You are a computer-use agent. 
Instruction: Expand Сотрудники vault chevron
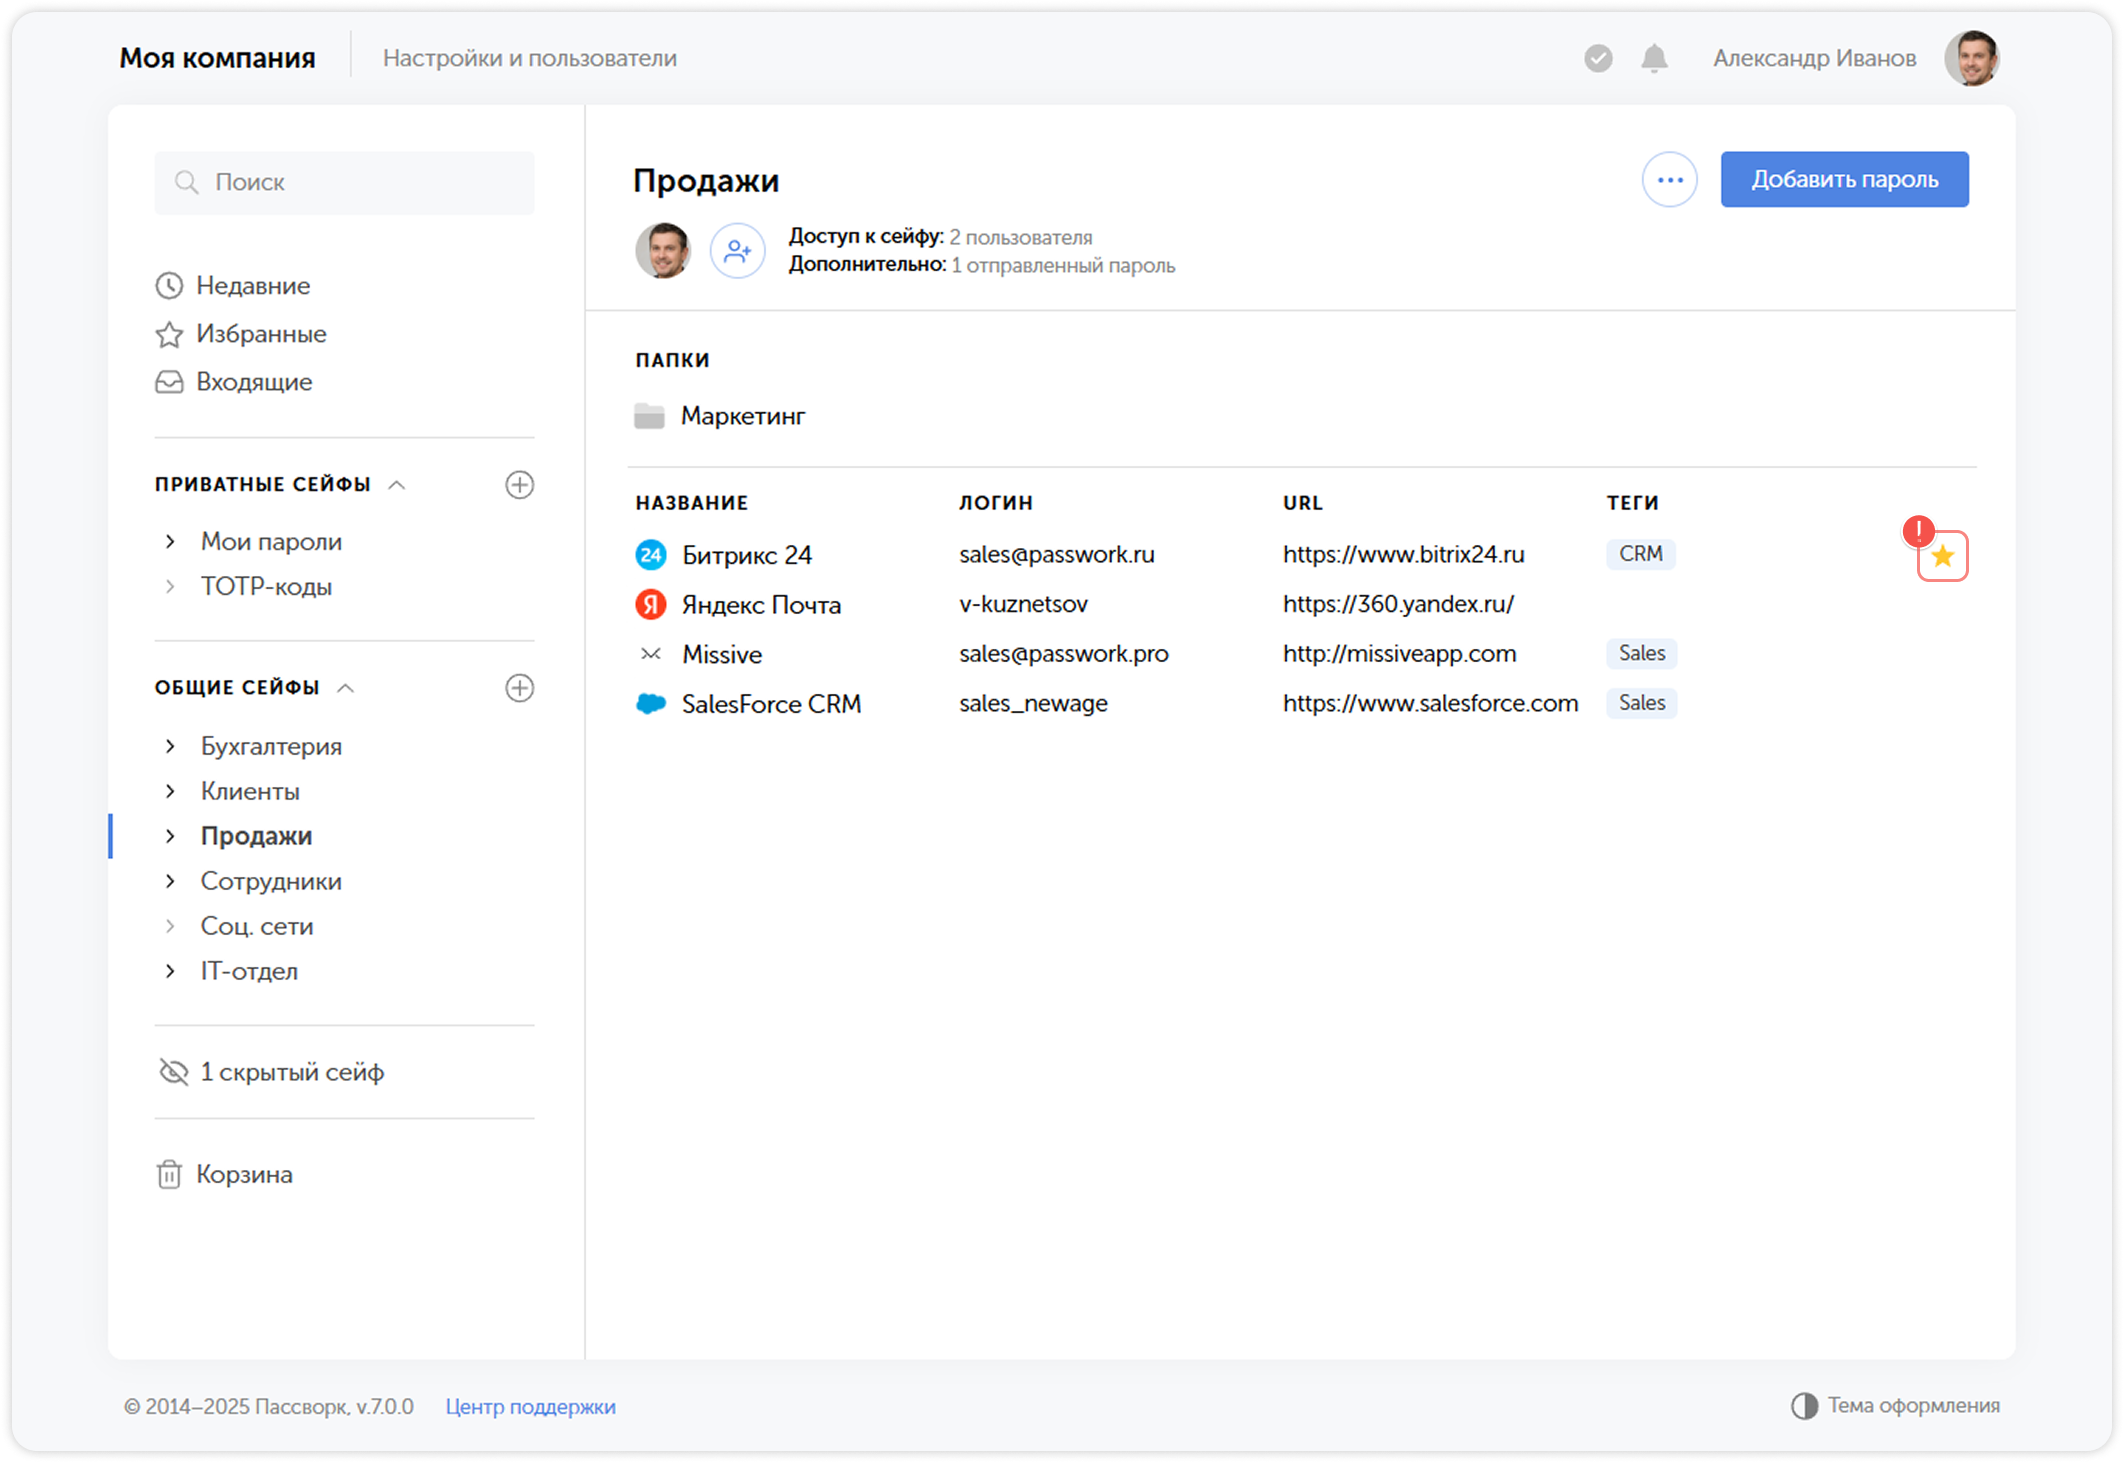click(x=170, y=881)
